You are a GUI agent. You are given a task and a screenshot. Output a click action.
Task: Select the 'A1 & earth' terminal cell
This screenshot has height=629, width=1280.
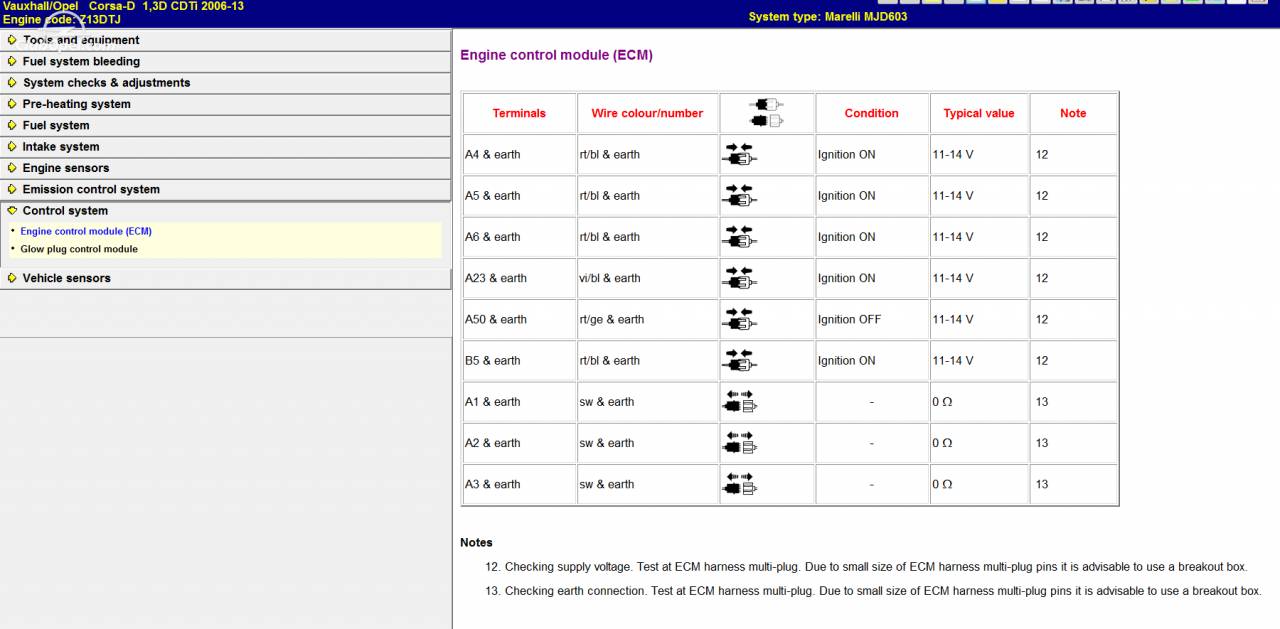pos(519,402)
